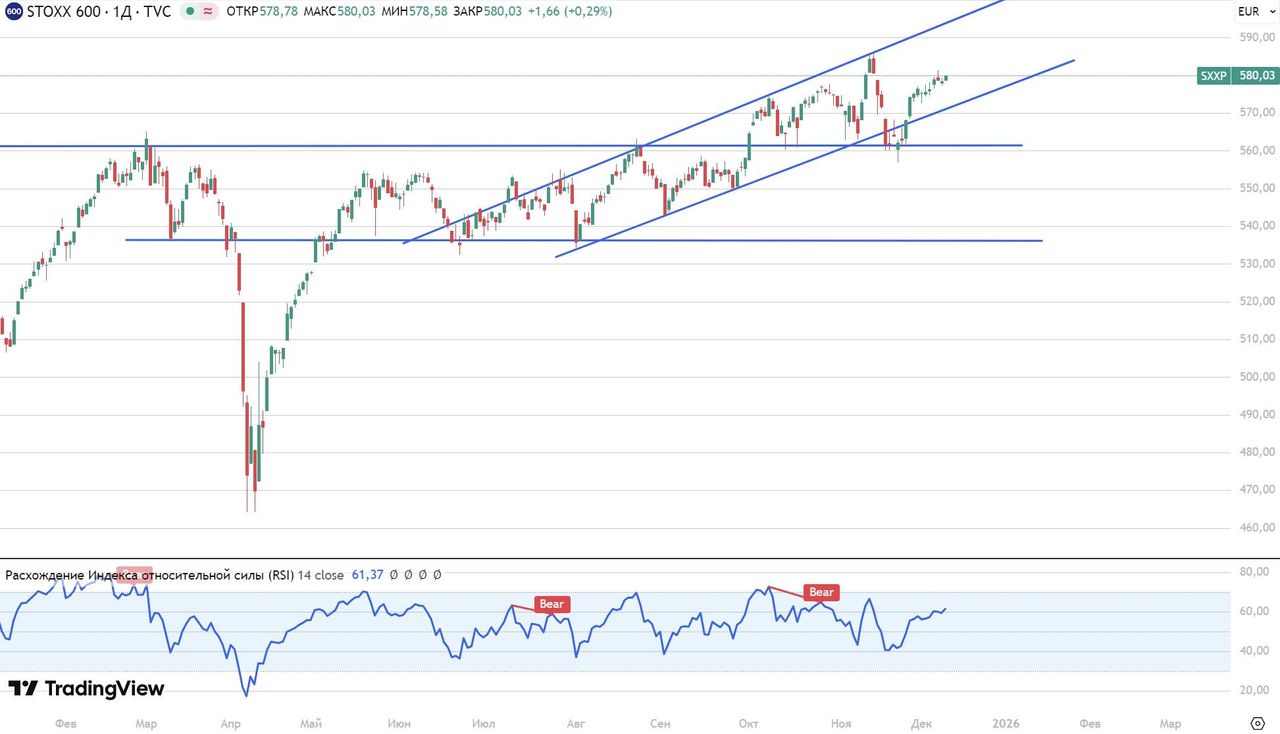Click the RSI value 61,37 in legend
Image resolution: width=1280 pixels, height=734 pixels.
[365, 575]
